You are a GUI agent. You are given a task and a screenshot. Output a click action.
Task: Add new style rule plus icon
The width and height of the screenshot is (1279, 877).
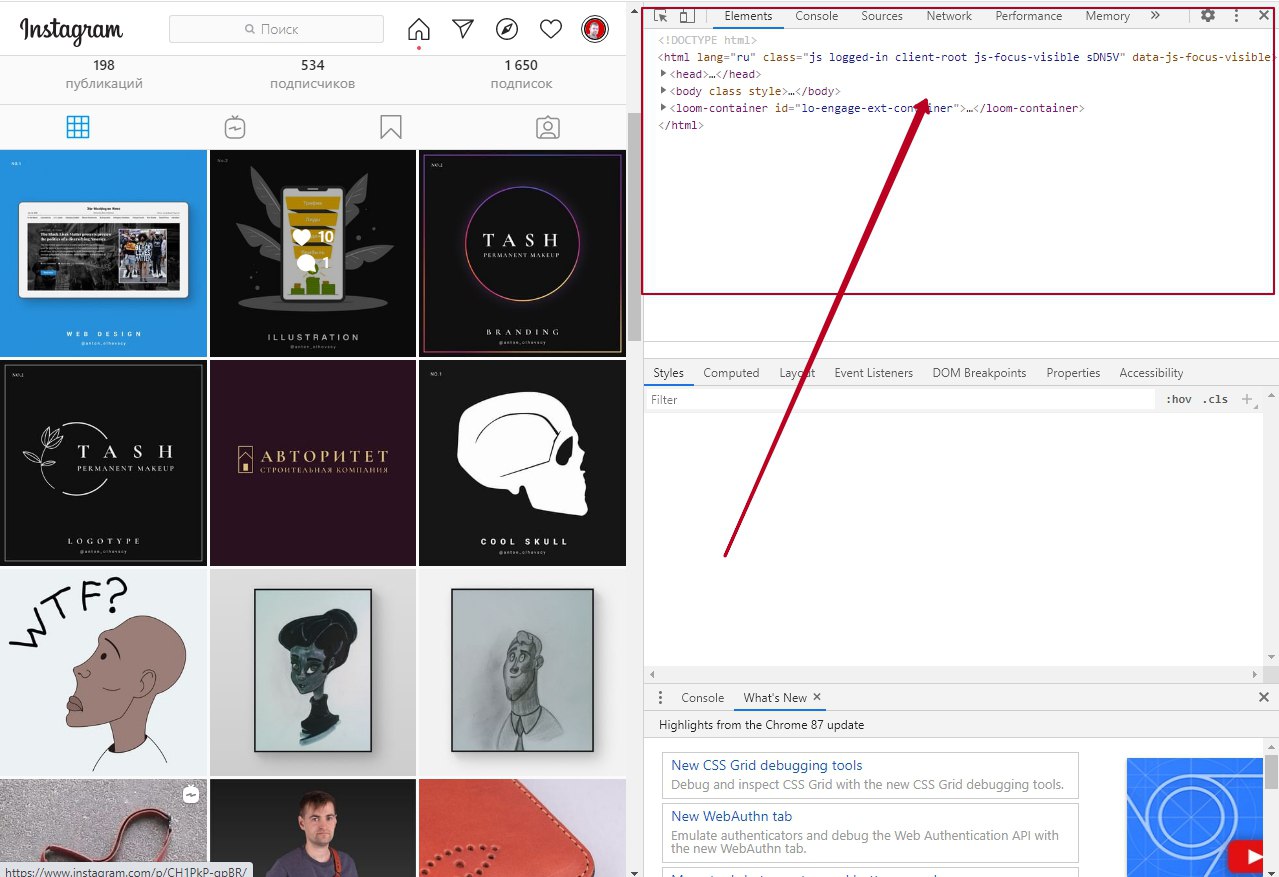coord(1246,399)
